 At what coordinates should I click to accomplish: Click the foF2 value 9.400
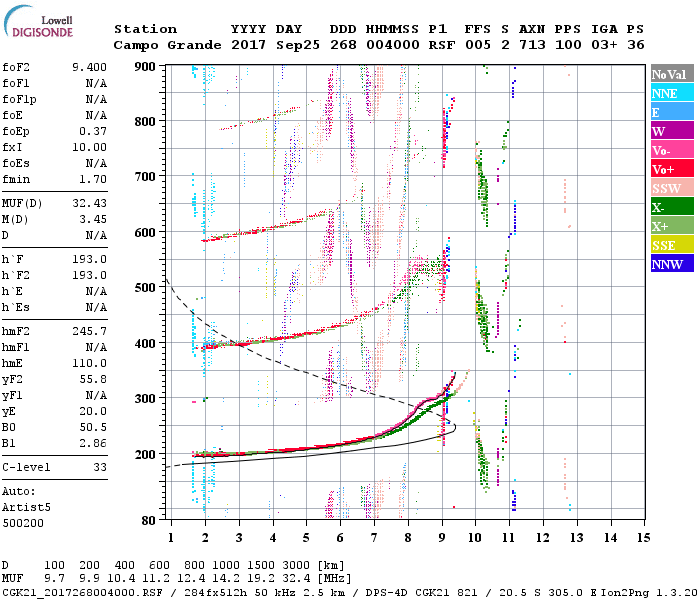89,67
